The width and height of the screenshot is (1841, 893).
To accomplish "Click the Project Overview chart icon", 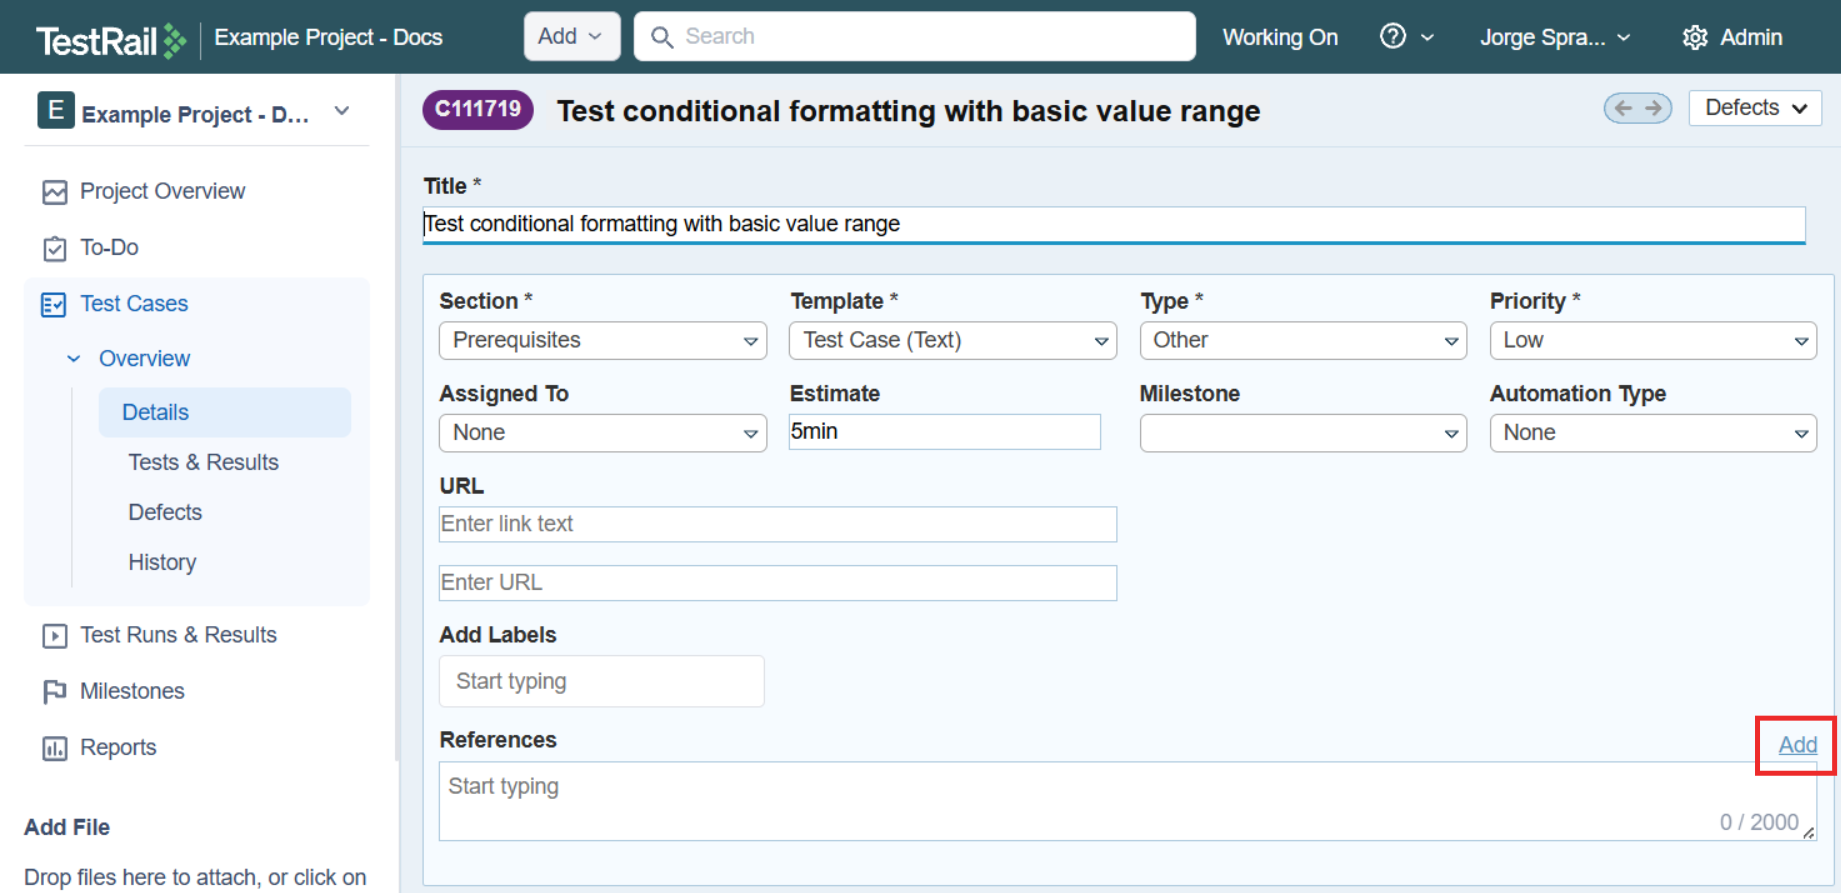I will click(x=54, y=192).
